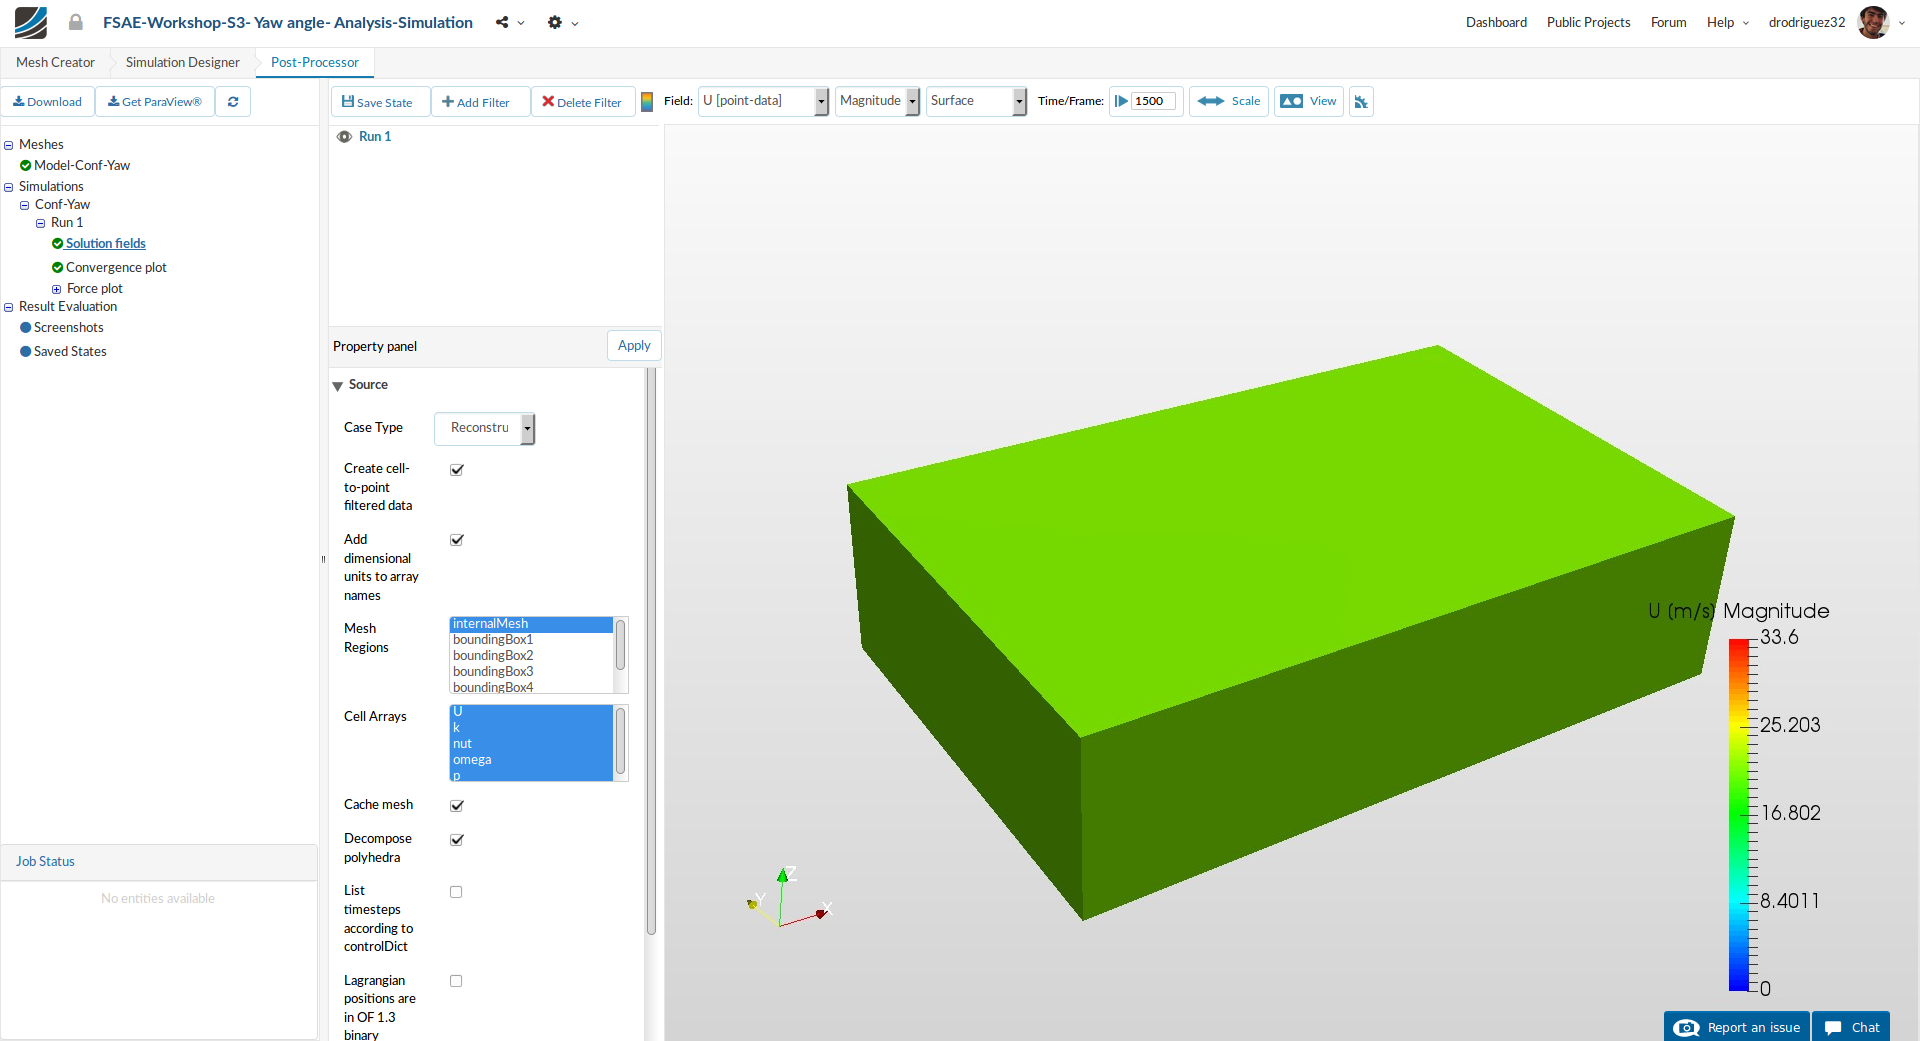1920x1041 pixels.
Task: Click the View camera button
Action: [1308, 102]
